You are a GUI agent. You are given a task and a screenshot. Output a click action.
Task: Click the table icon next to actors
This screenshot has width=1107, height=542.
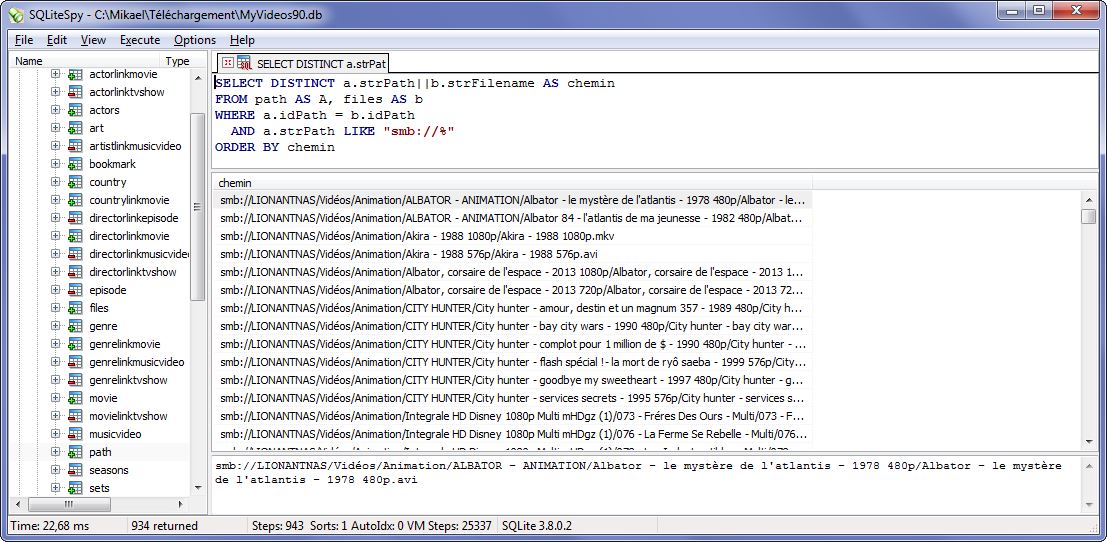(75, 110)
